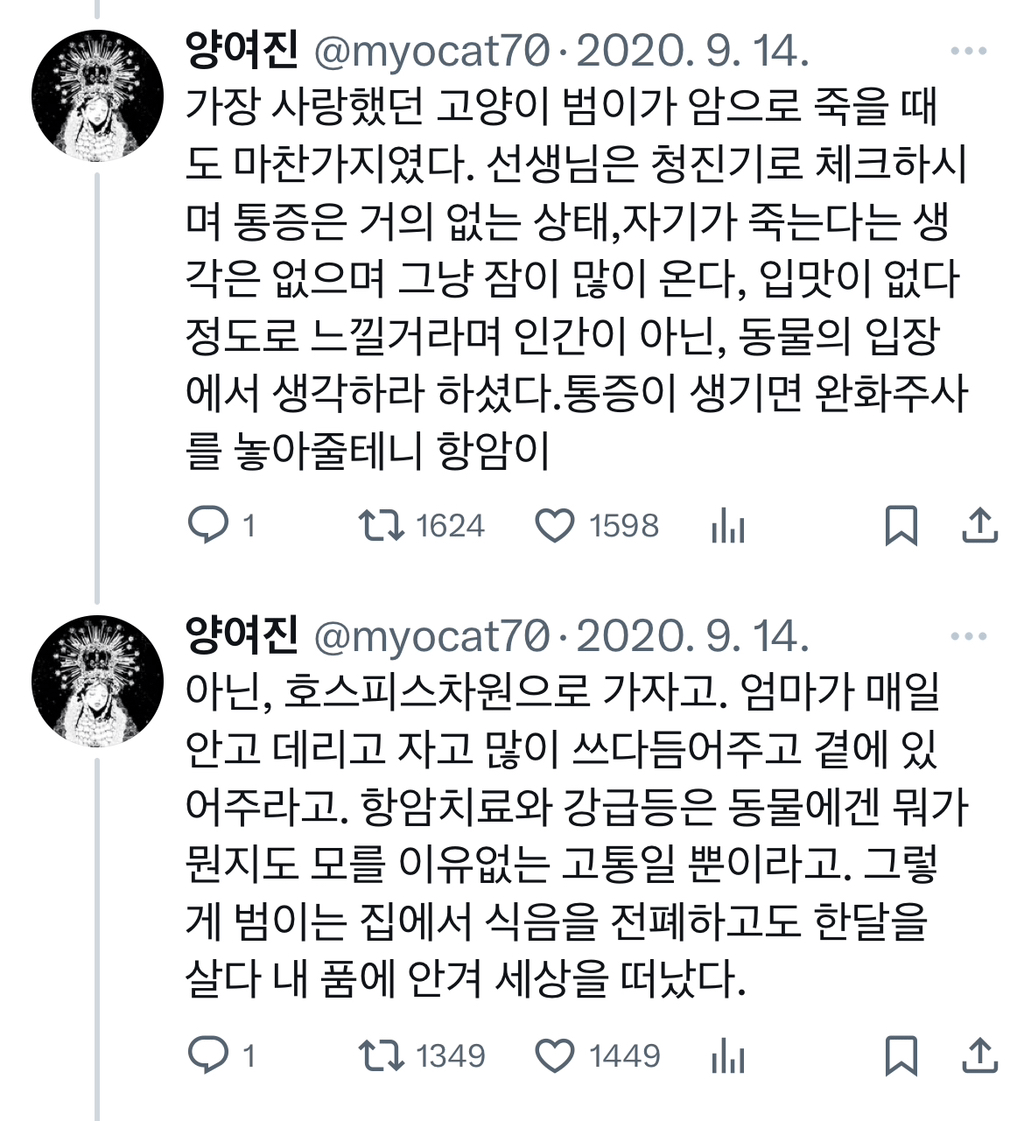1024x1121 pixels.
Task: Bookmark the second tweet
Action: pos(901,1055)
